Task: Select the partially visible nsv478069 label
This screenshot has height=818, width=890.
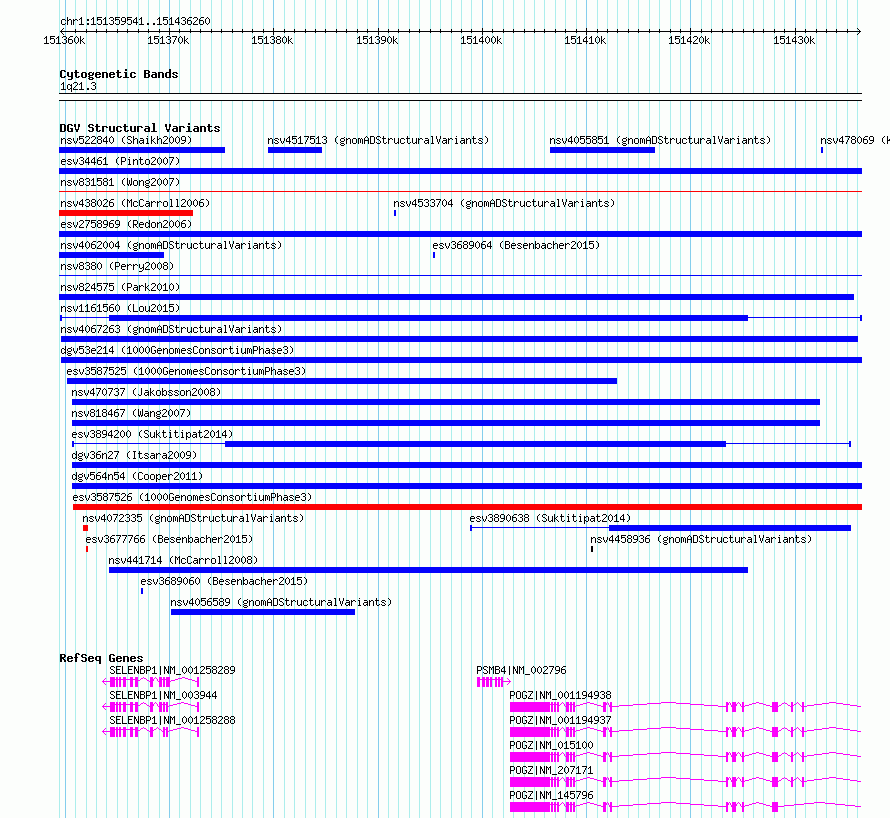Action: [854, 140]
